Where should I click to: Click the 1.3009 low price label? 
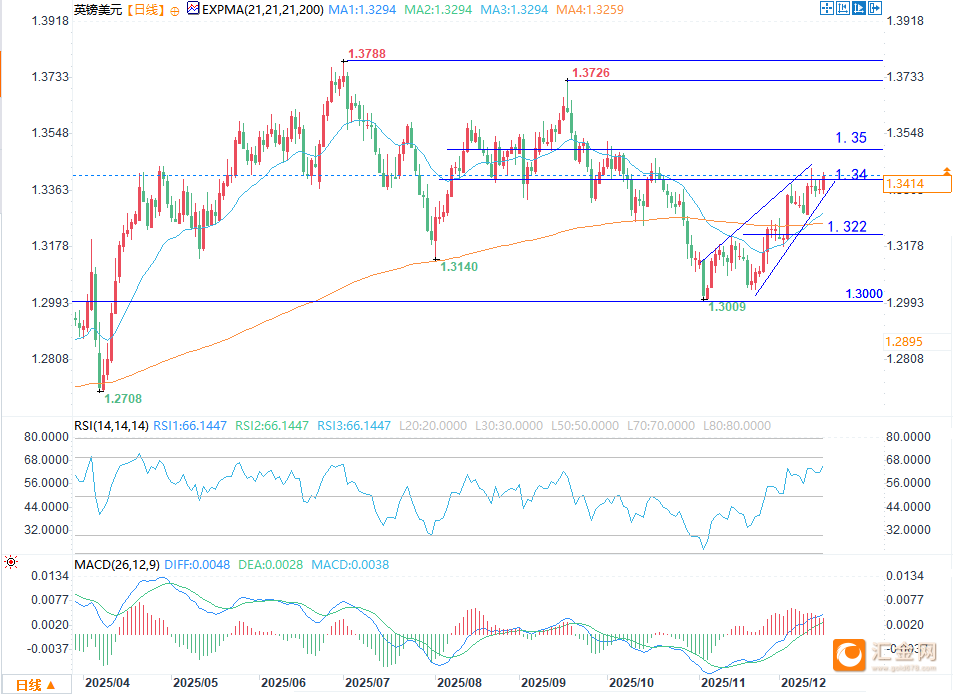(727, 307)
